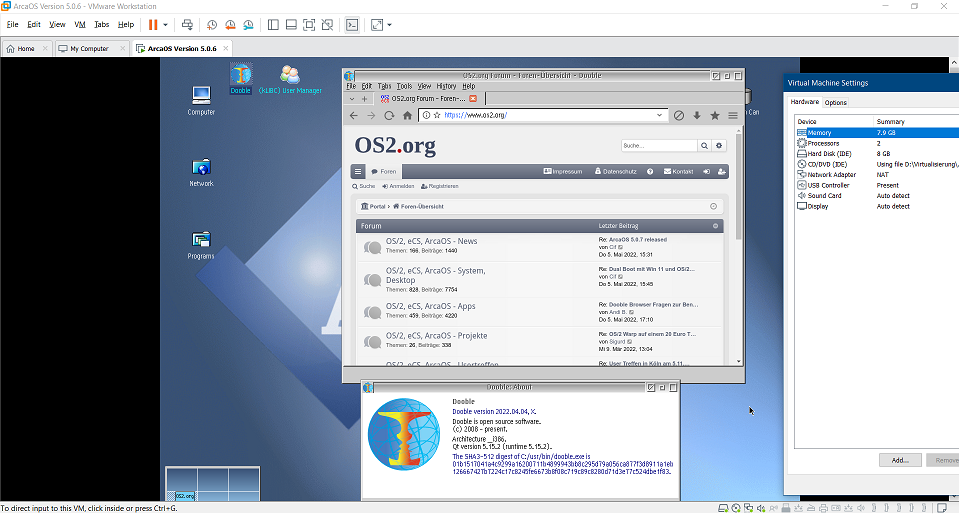Open advanced search gear on OS2.org
The width and height of the screenshot is (959, 514).
719,146
